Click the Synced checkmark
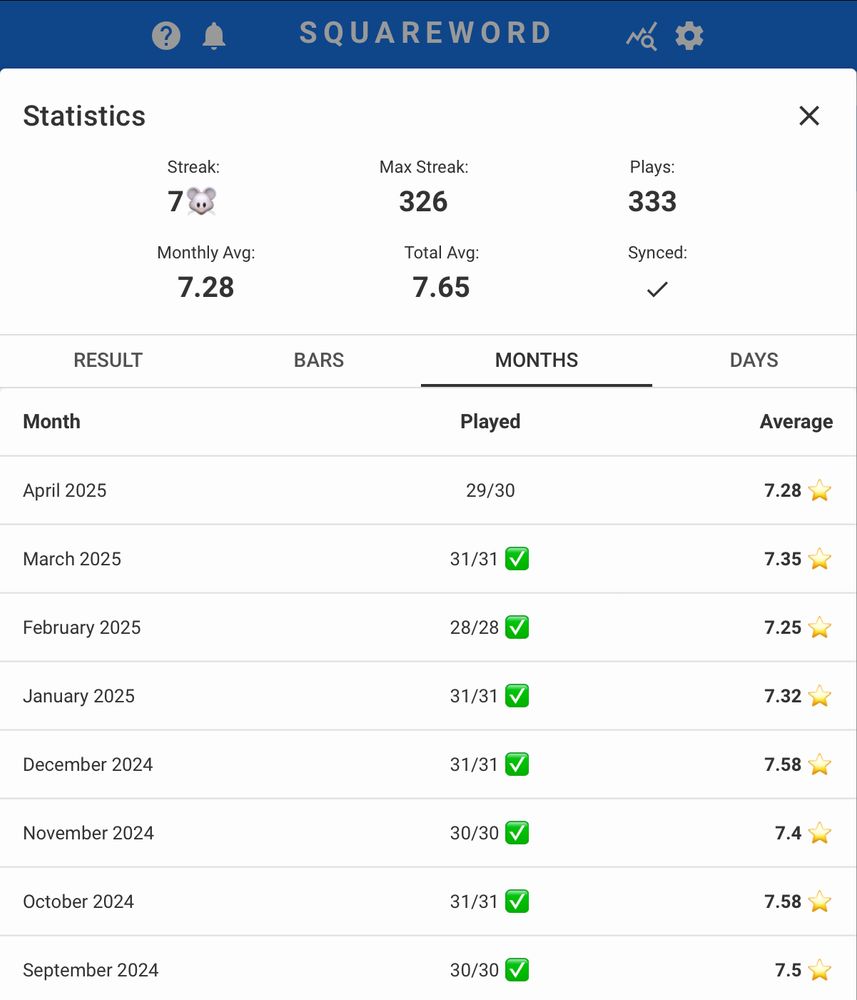Image resolution: width=857 pixels, height=1000 pixels. coord(657,289)
